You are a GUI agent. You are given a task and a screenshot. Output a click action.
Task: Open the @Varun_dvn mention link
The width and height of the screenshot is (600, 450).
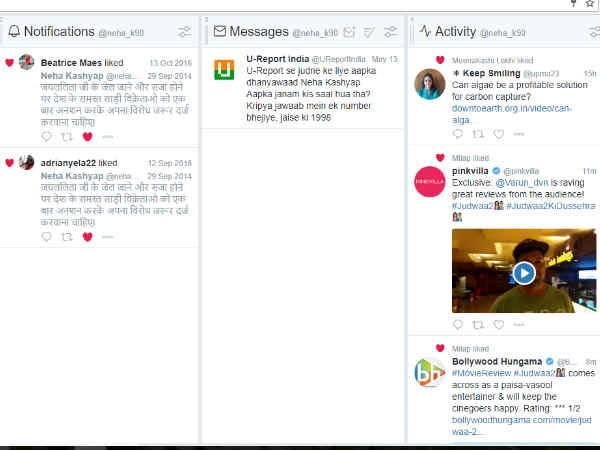(522, 183)
